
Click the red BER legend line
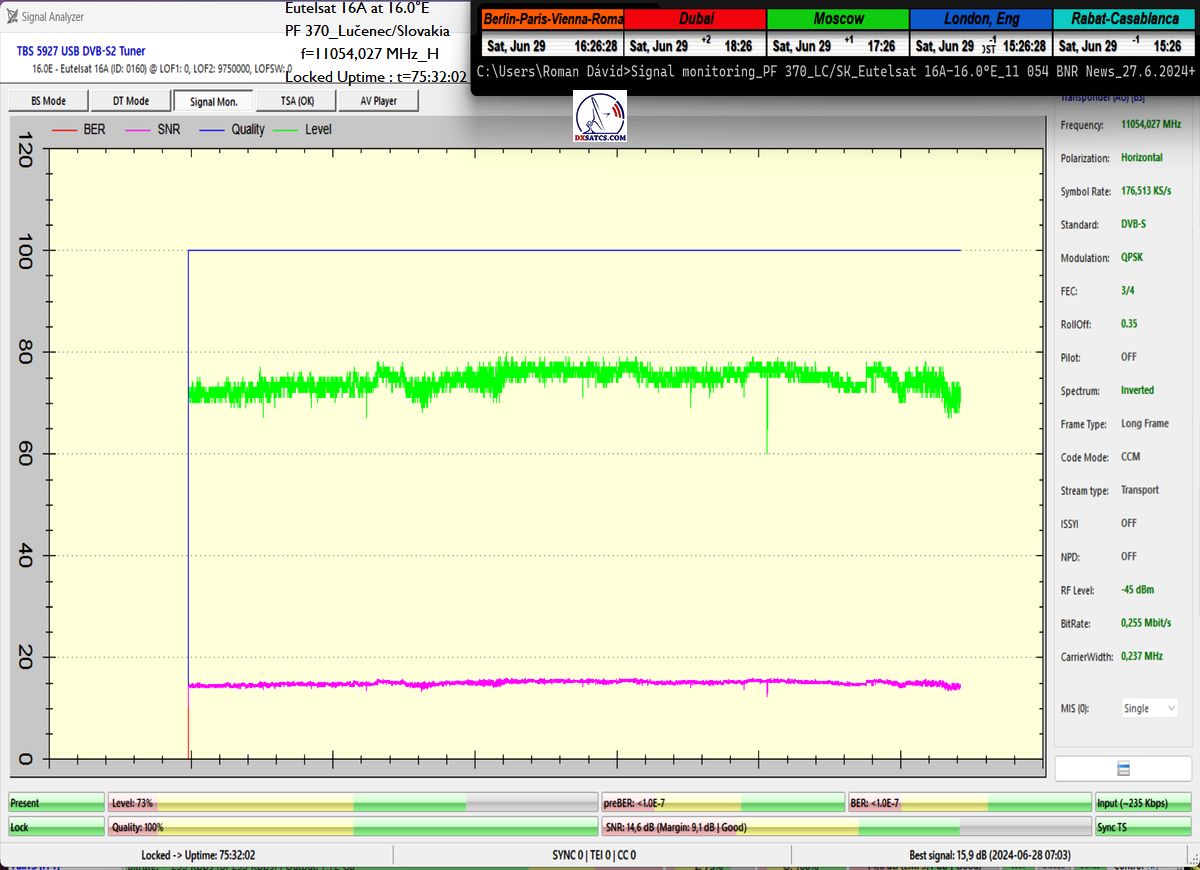[x=64, y=129]
